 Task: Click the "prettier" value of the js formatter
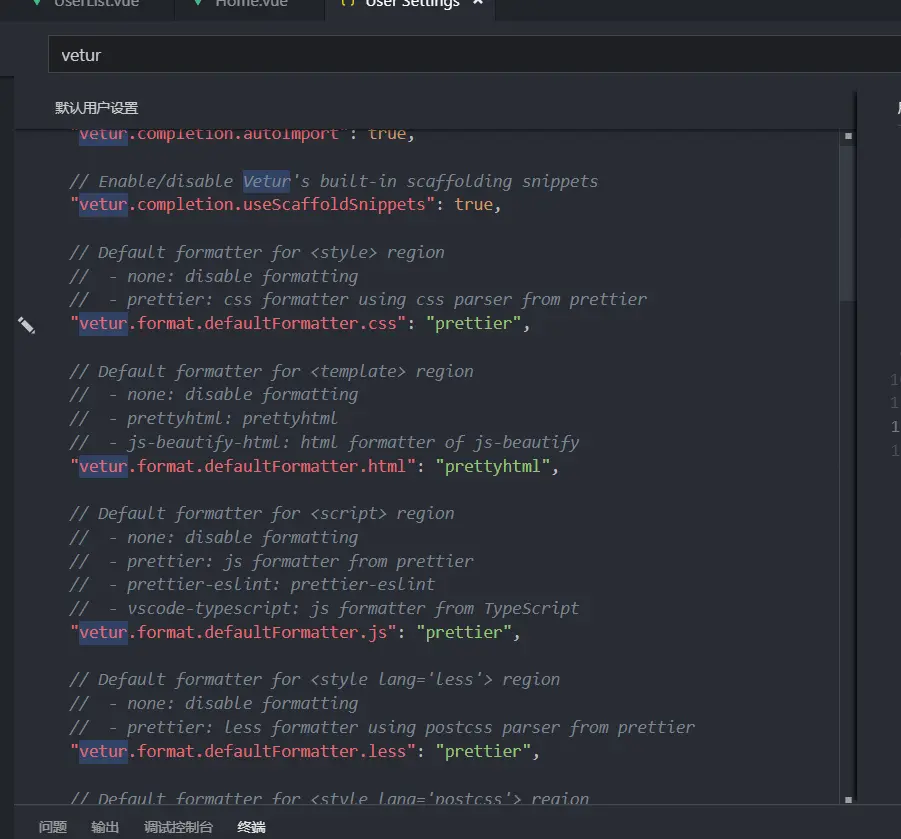464,632
